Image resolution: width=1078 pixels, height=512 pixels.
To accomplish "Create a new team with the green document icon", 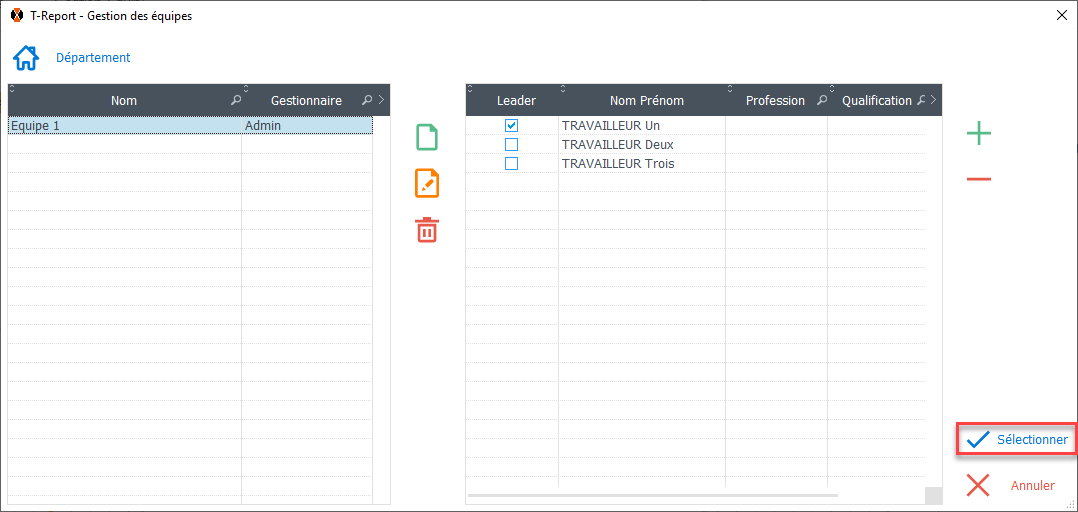I will [427, 137].
